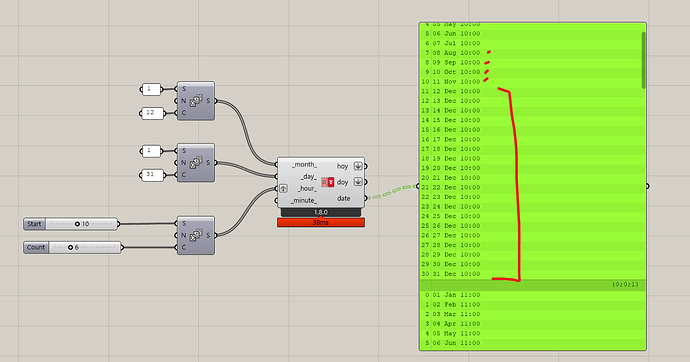The image size is (690, 362).
Task: Click the Count slider knob at 6
Action: pyautogui.click(x=70, y=248)
